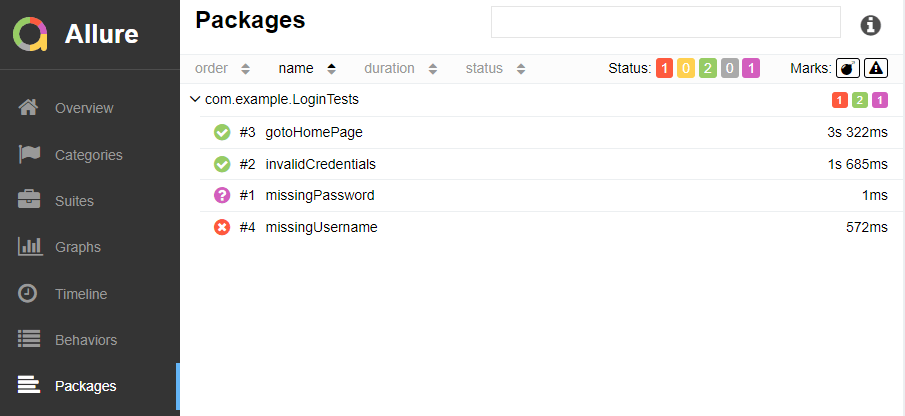Click the Timeline clock icon
The height and width of the screenshot is (416, 905).
point(29,293)
